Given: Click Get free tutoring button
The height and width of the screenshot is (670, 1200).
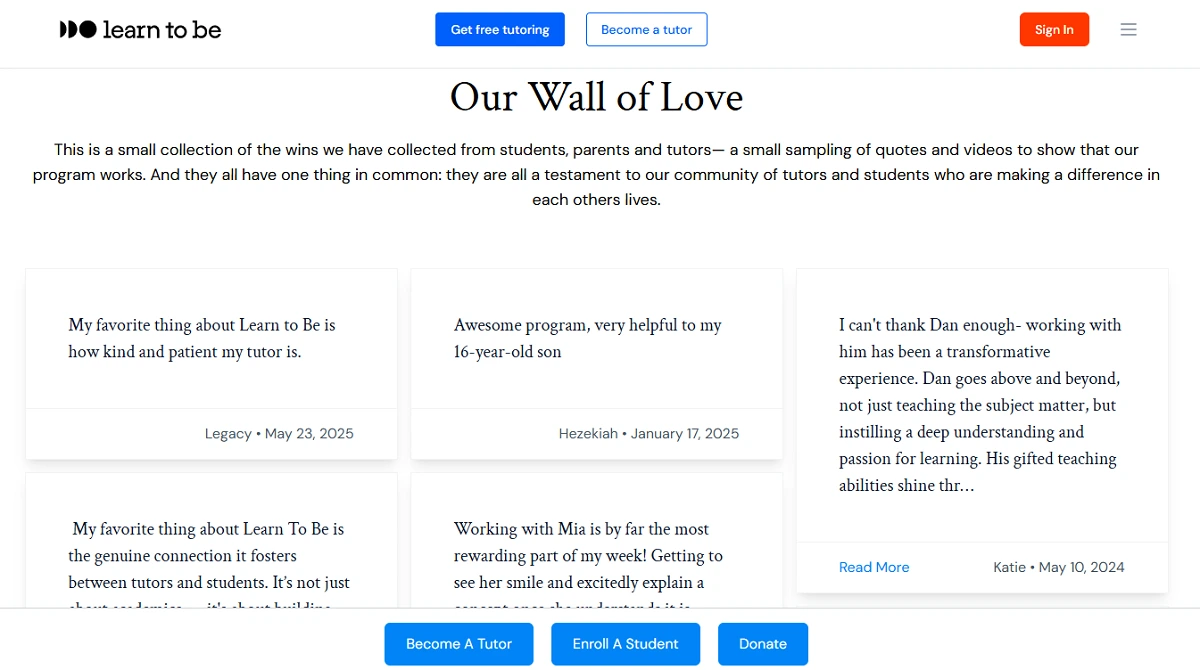Looking at the screenshot, I should [x=500, y=30].
